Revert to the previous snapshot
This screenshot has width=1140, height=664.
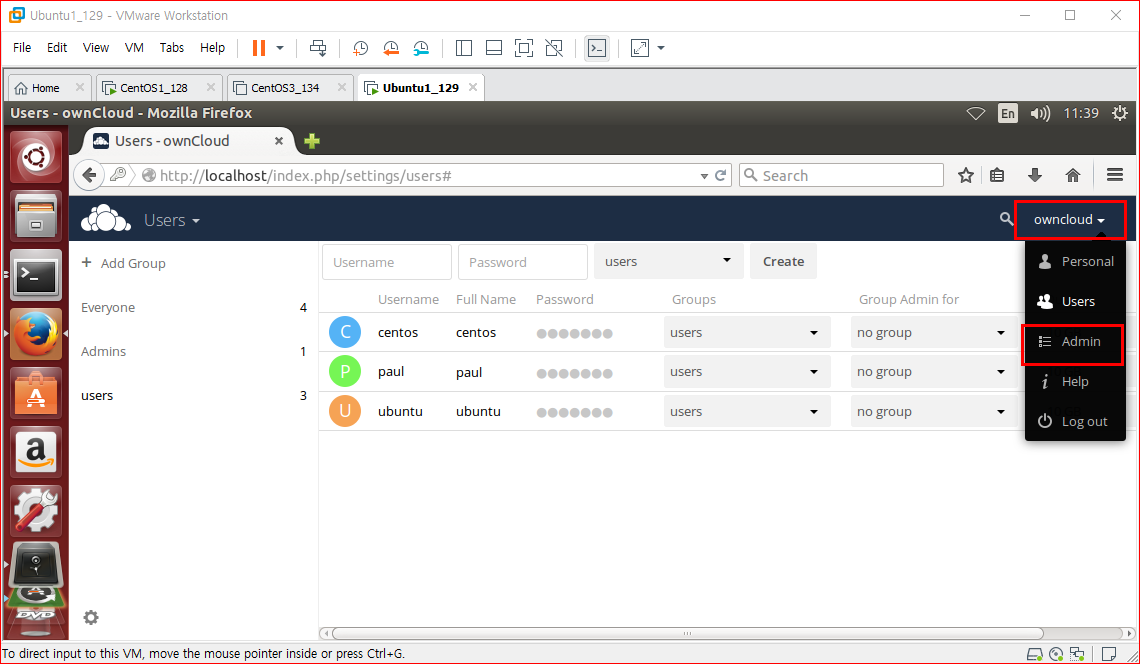(x=390, y=48)
